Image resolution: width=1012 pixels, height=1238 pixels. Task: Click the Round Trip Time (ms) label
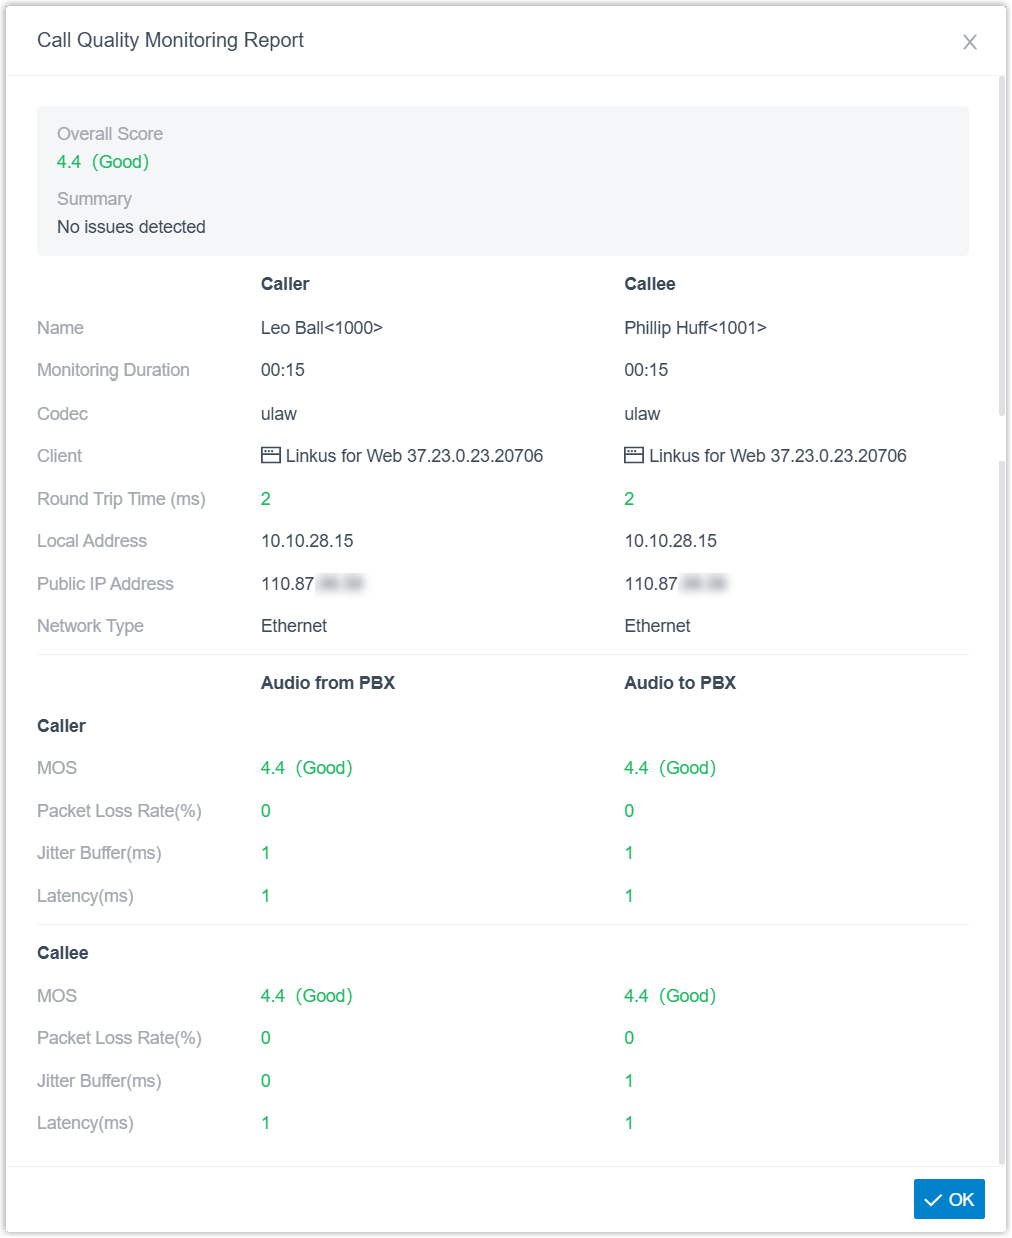coord(121,499)
